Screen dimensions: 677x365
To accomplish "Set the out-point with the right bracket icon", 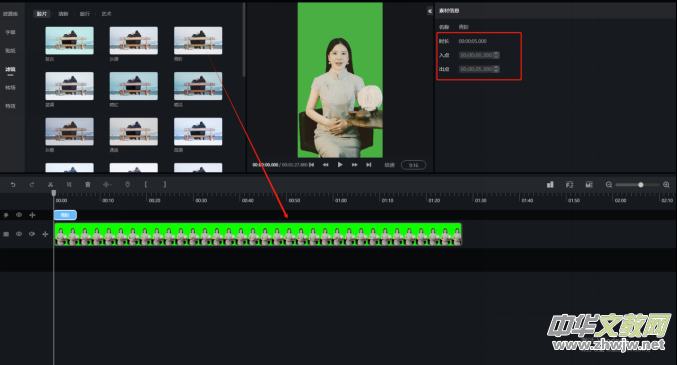I will tap(165, 184).
